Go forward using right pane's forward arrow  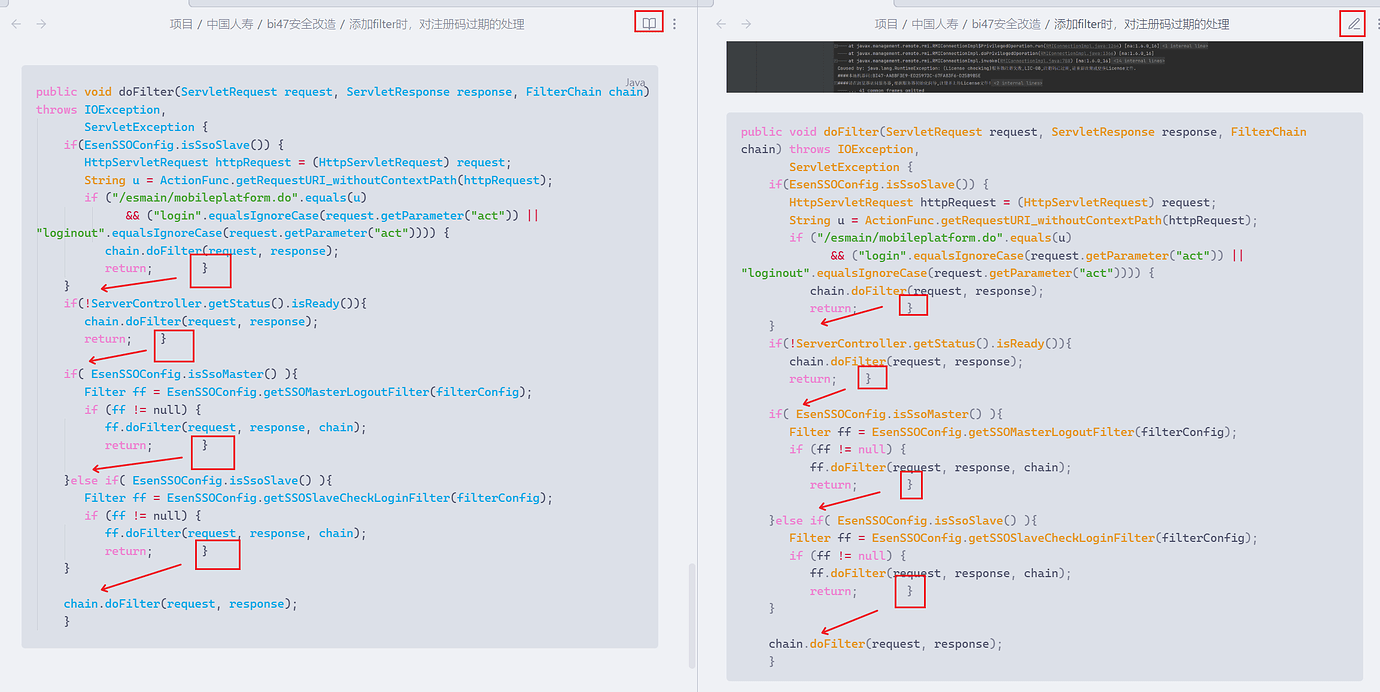[746, 23]
